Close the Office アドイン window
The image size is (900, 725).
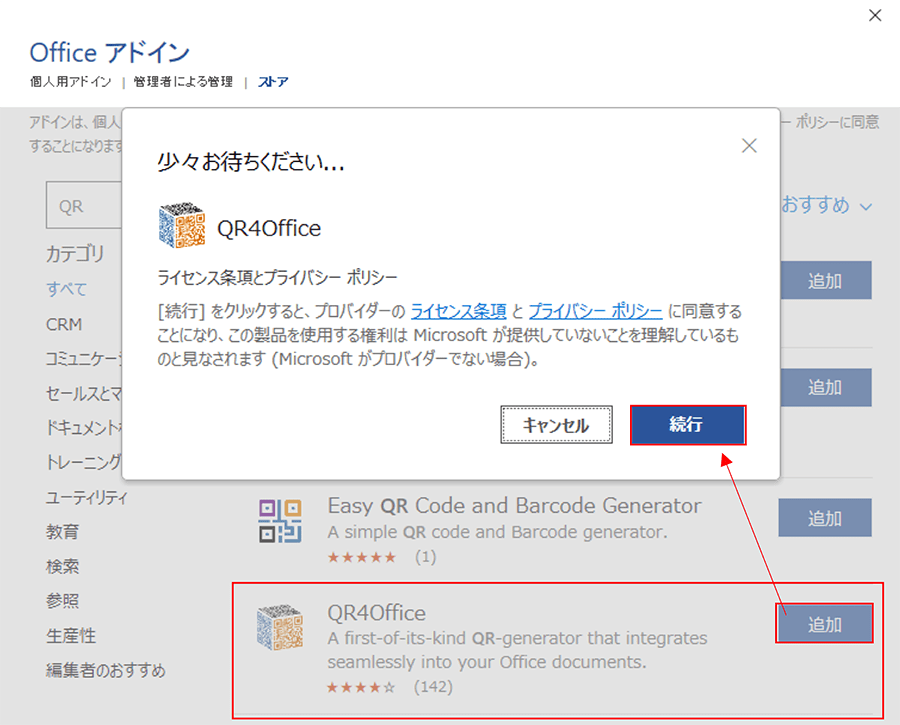pyautogui.click(x=875, y=15)
